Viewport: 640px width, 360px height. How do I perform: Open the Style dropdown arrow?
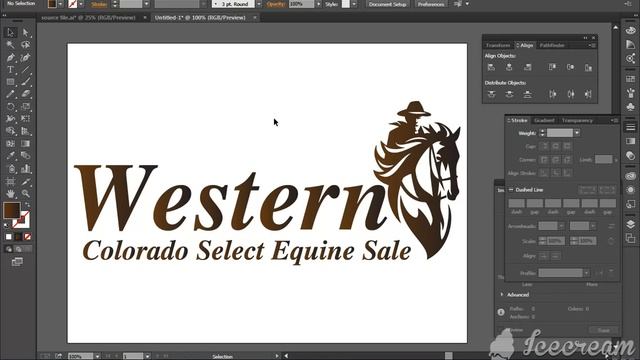354,4
